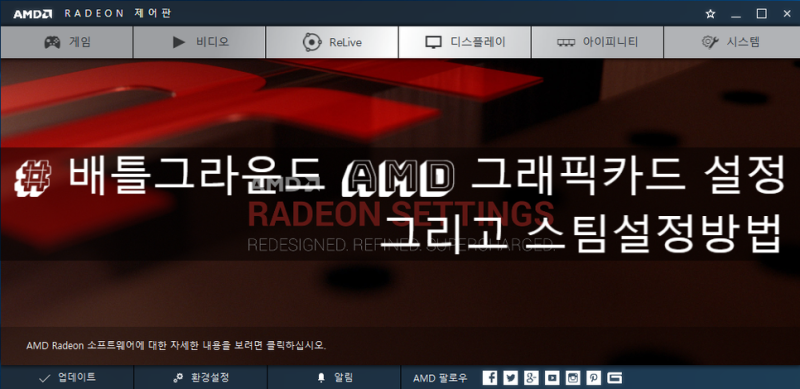Open the last social icon after Pinterest
The image size is (800, 389).
click(x=614, y=378)
